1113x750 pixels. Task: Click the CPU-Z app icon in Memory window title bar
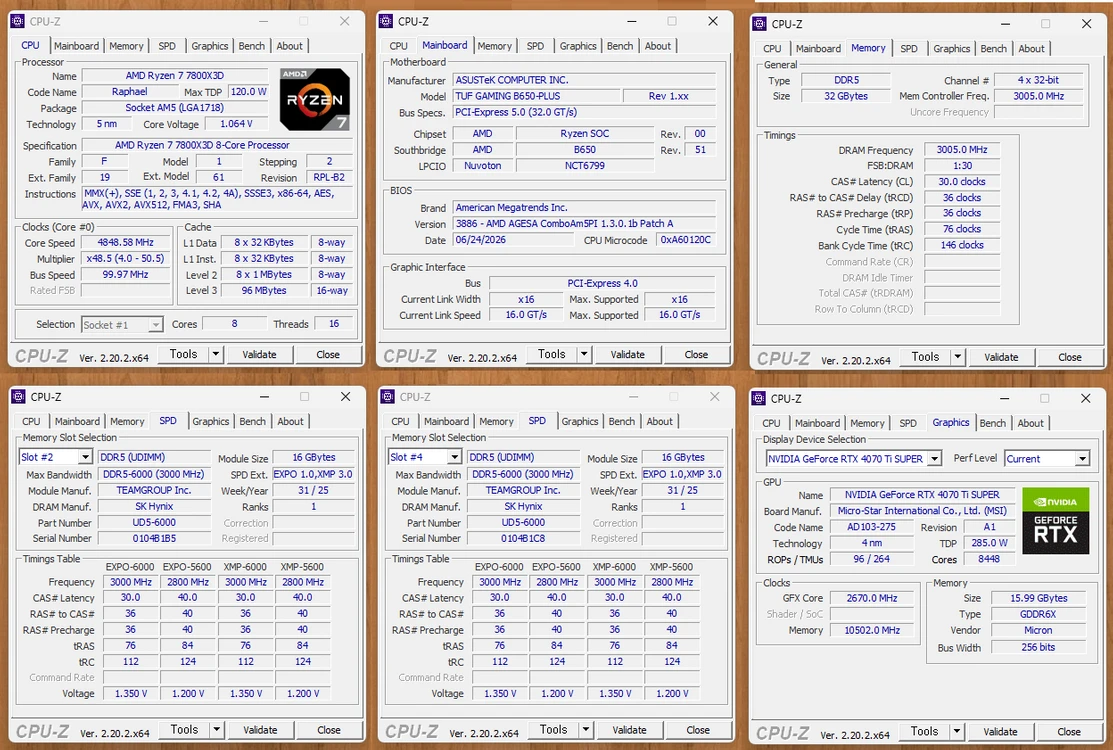(759, 23)
